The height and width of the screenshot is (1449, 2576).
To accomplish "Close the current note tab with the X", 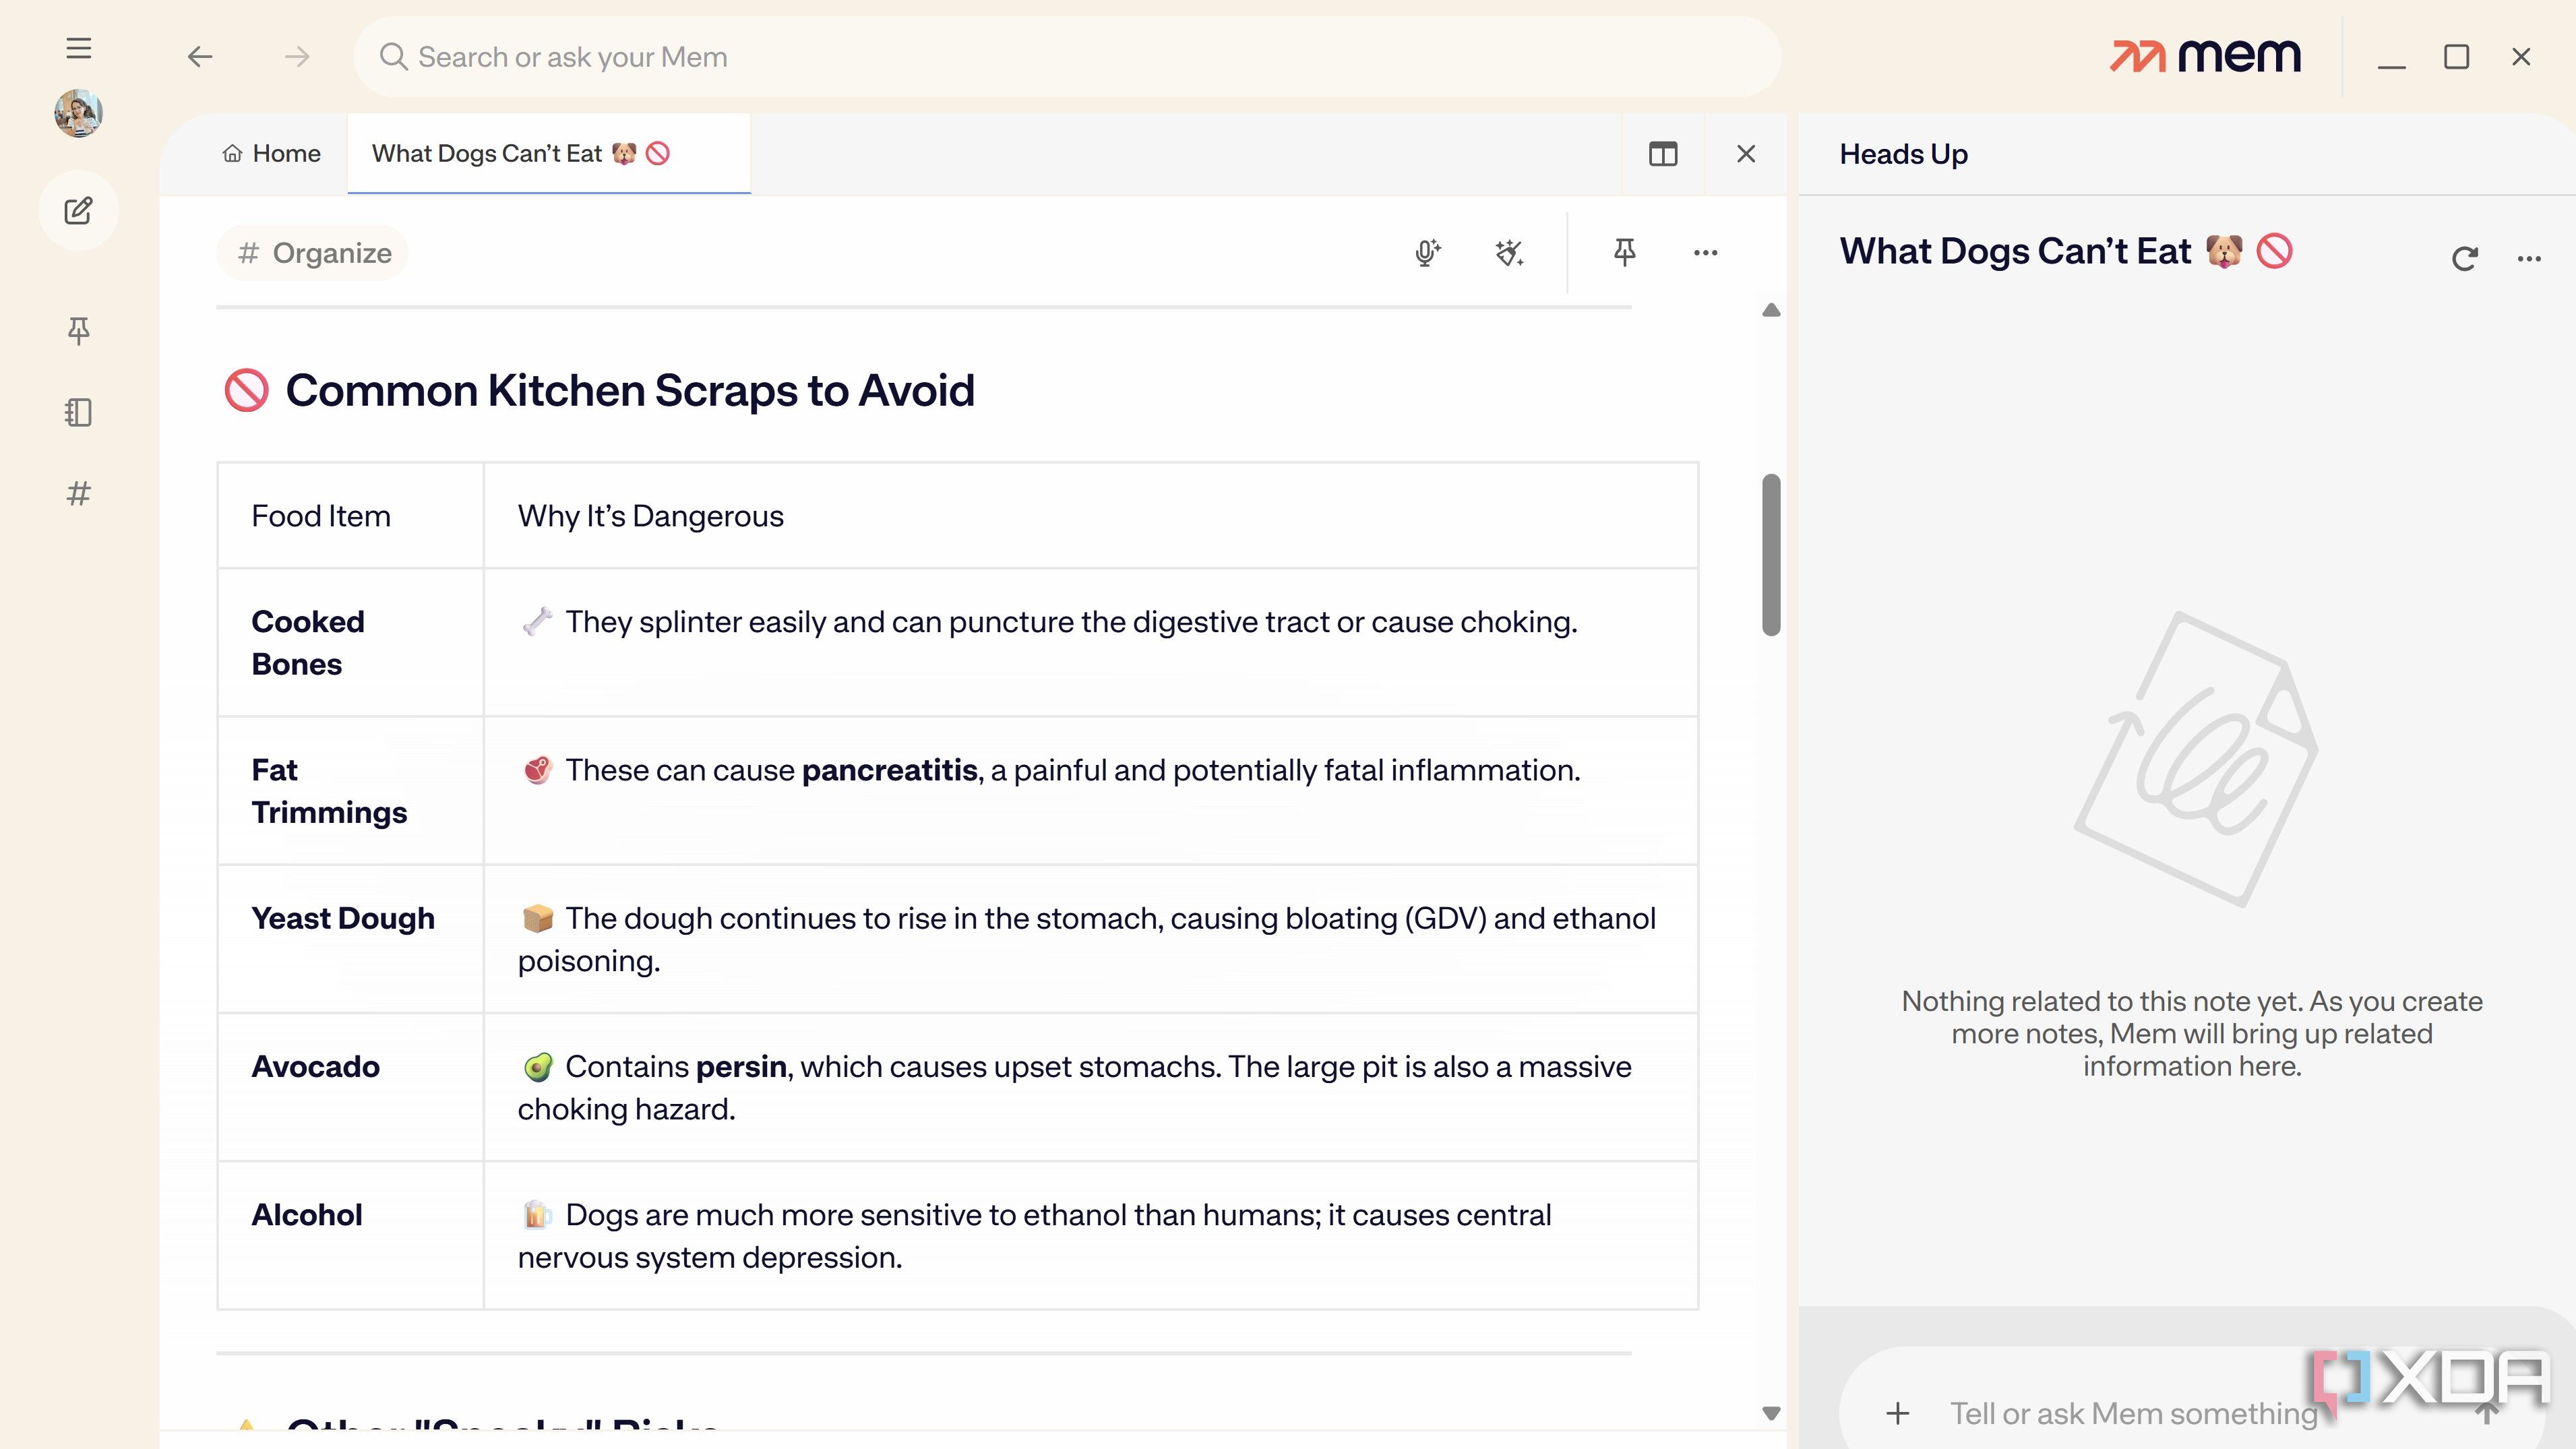I will [1746, 154].
